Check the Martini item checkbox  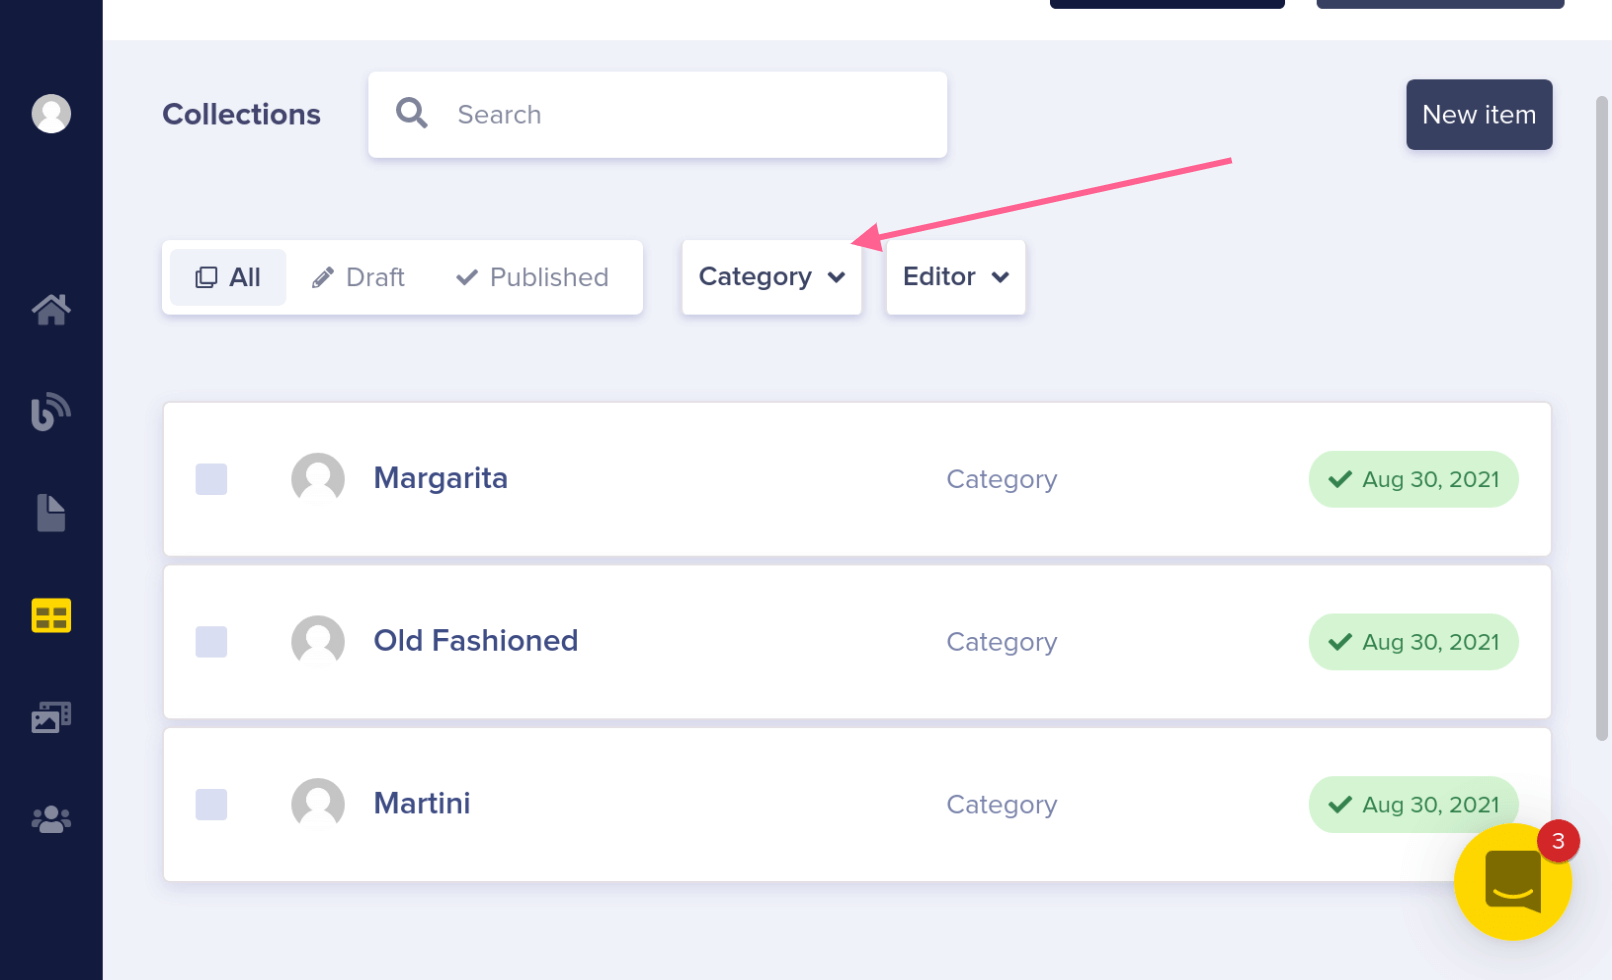coord(211,805)
